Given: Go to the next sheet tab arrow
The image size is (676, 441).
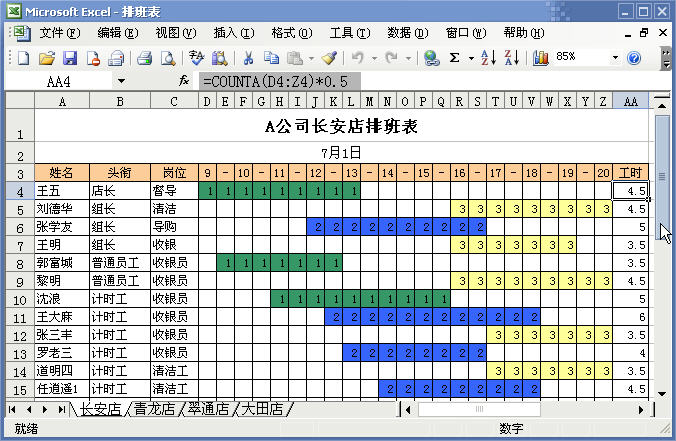Looking at the screenshot, I should tap(45, 409).
